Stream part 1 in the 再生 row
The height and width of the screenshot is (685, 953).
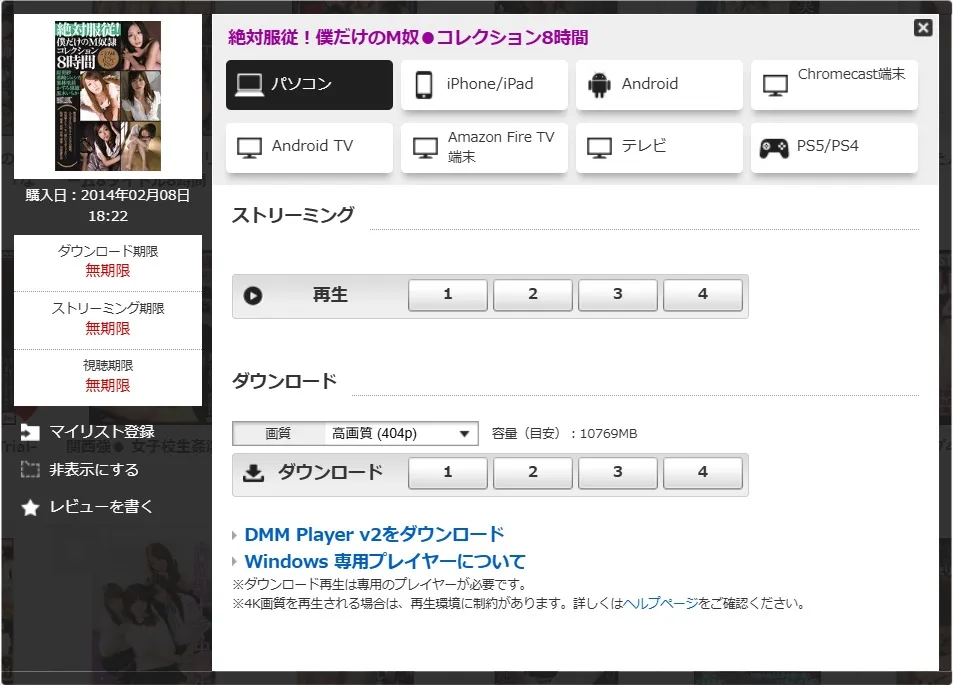point(448,295)
